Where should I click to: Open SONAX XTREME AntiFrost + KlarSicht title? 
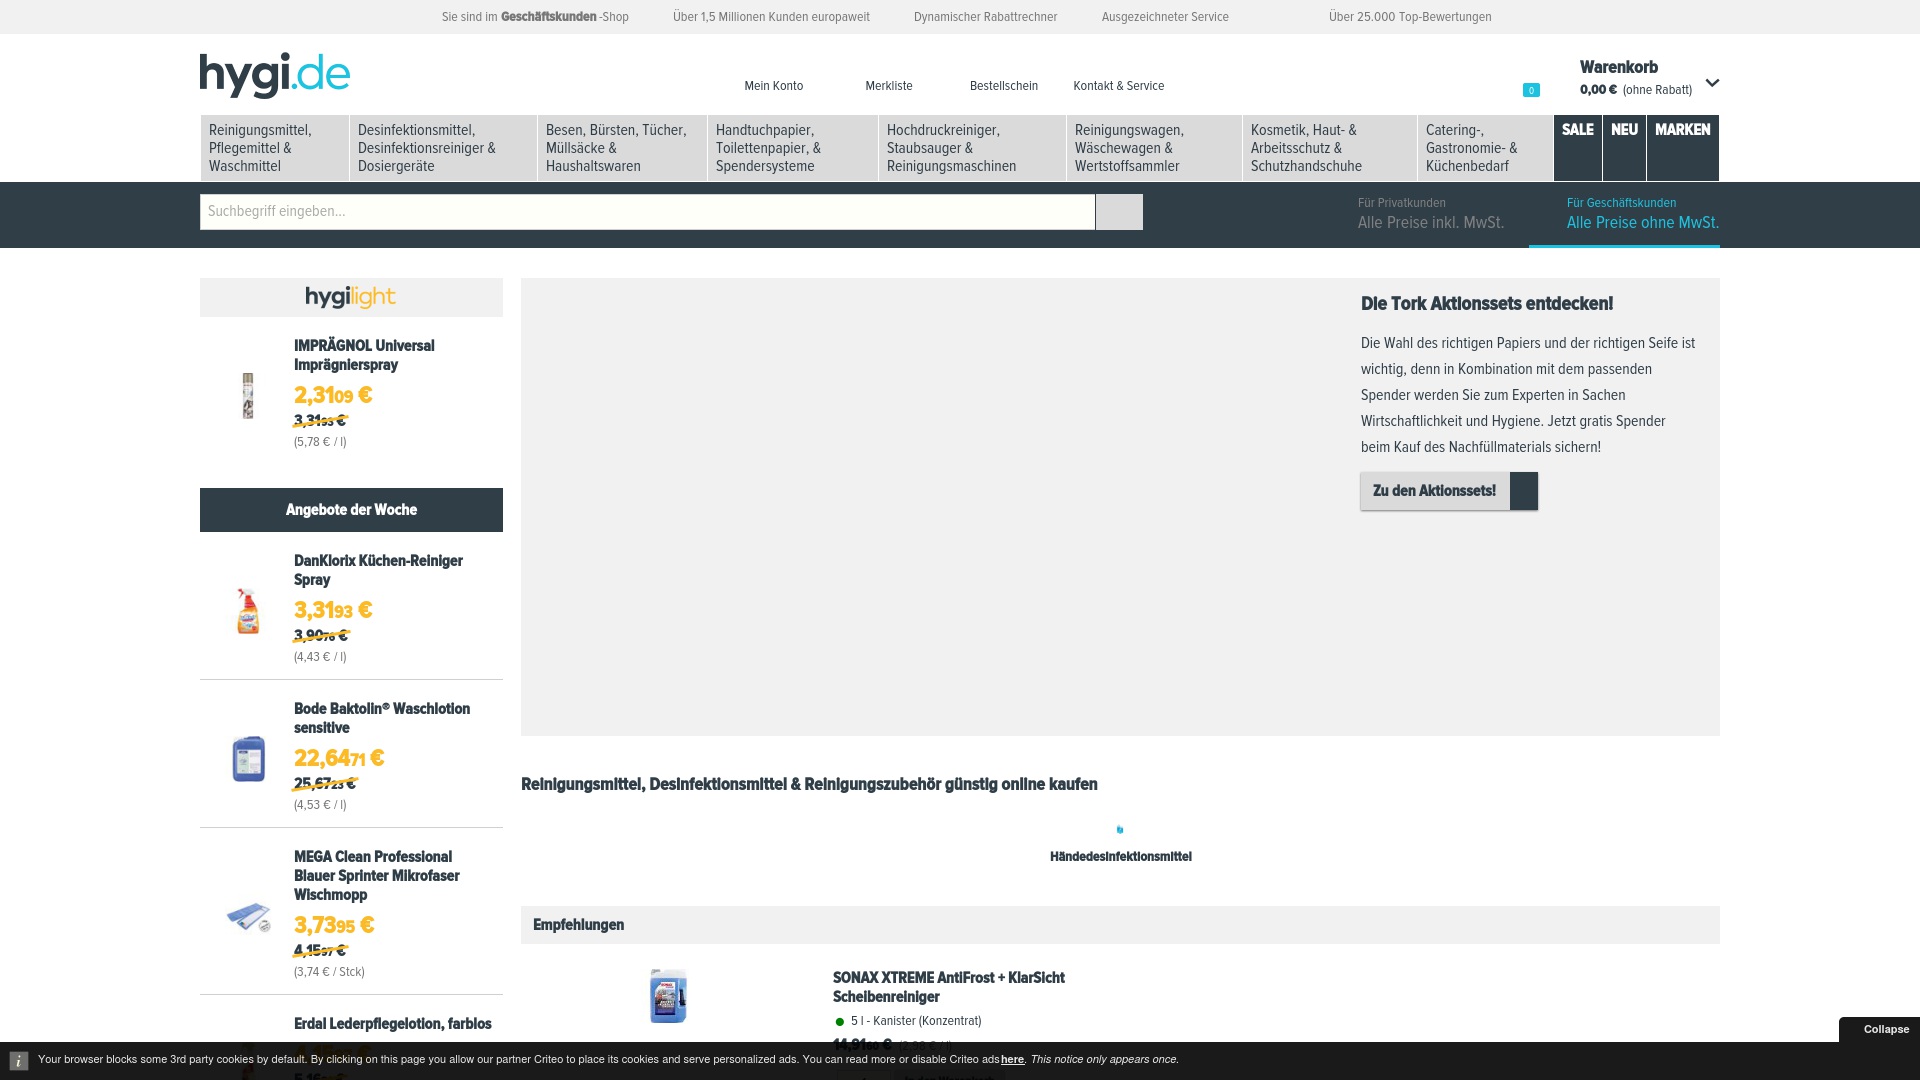point(949,988)
